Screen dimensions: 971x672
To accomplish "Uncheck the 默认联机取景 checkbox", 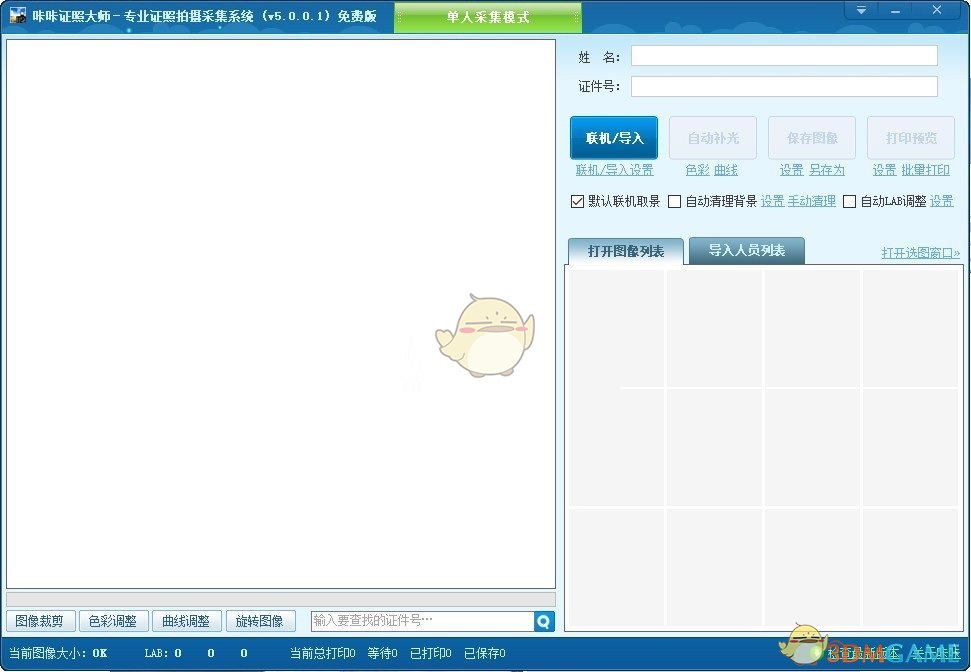I will point(577,201).
